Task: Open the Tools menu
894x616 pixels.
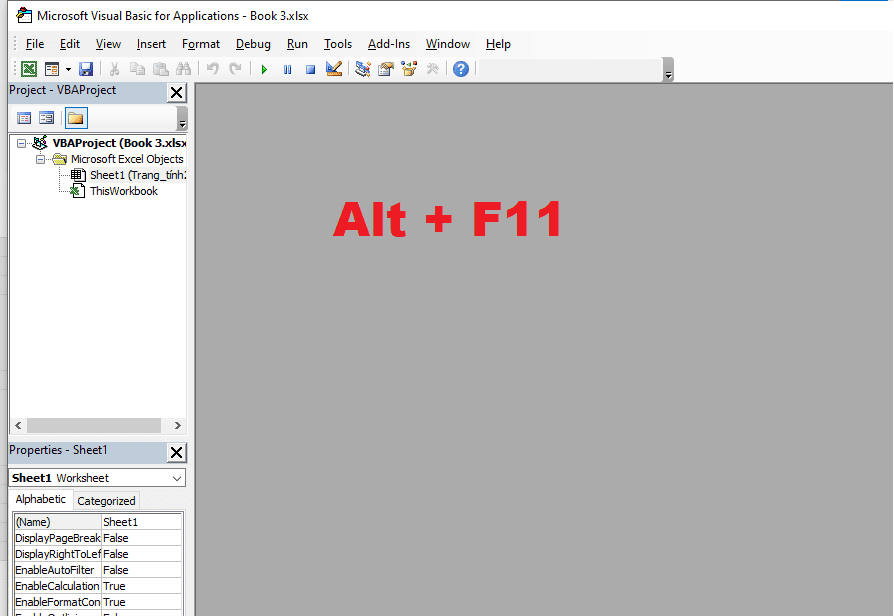Action: pos(338,44)
